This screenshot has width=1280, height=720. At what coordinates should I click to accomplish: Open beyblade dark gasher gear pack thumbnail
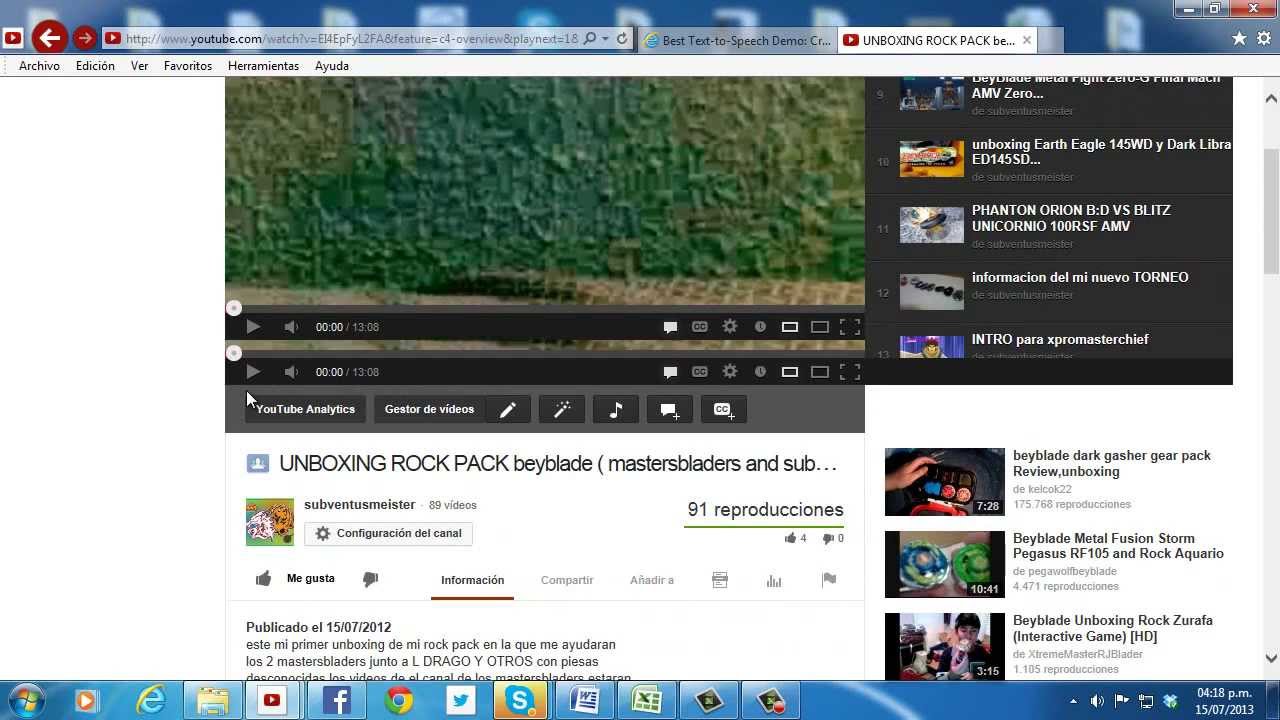tap(944, 481)
